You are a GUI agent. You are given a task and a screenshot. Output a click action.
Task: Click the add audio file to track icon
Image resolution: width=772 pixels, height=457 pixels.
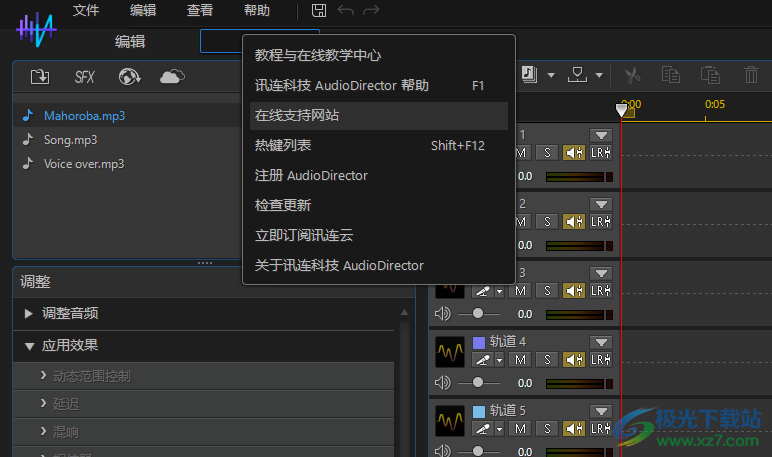pyautogui.click(x=530, y=75)
